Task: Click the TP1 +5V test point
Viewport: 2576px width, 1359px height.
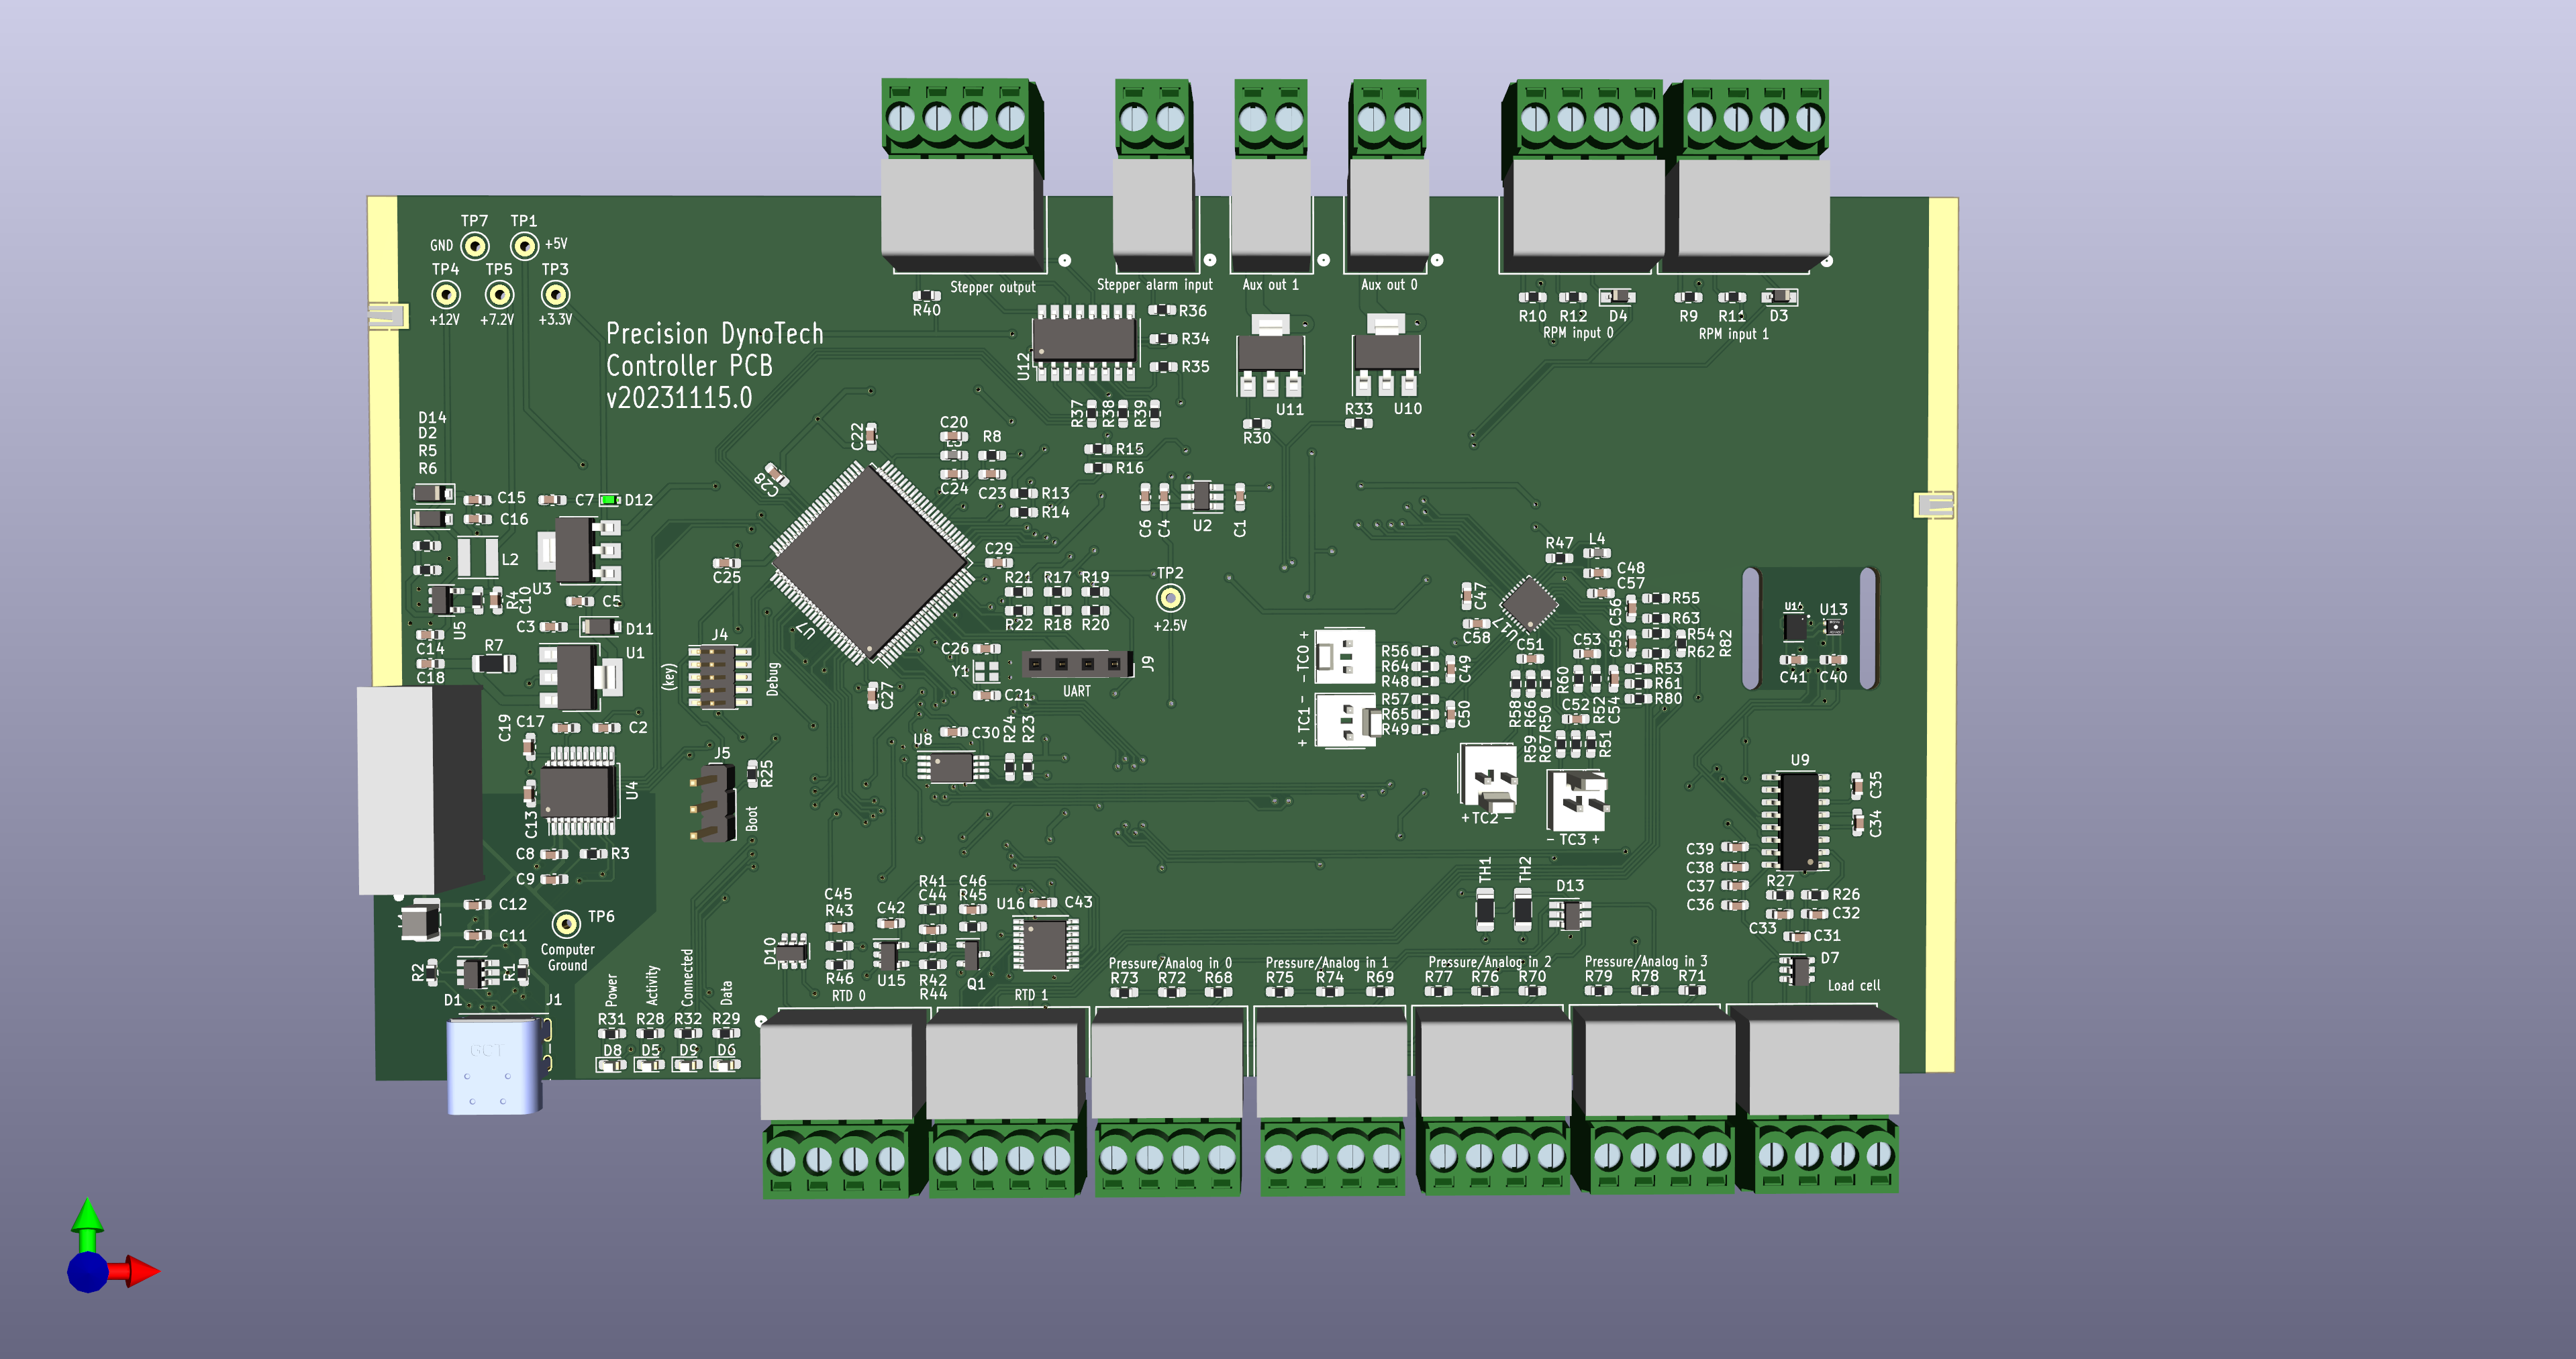Action: (524, 245)
